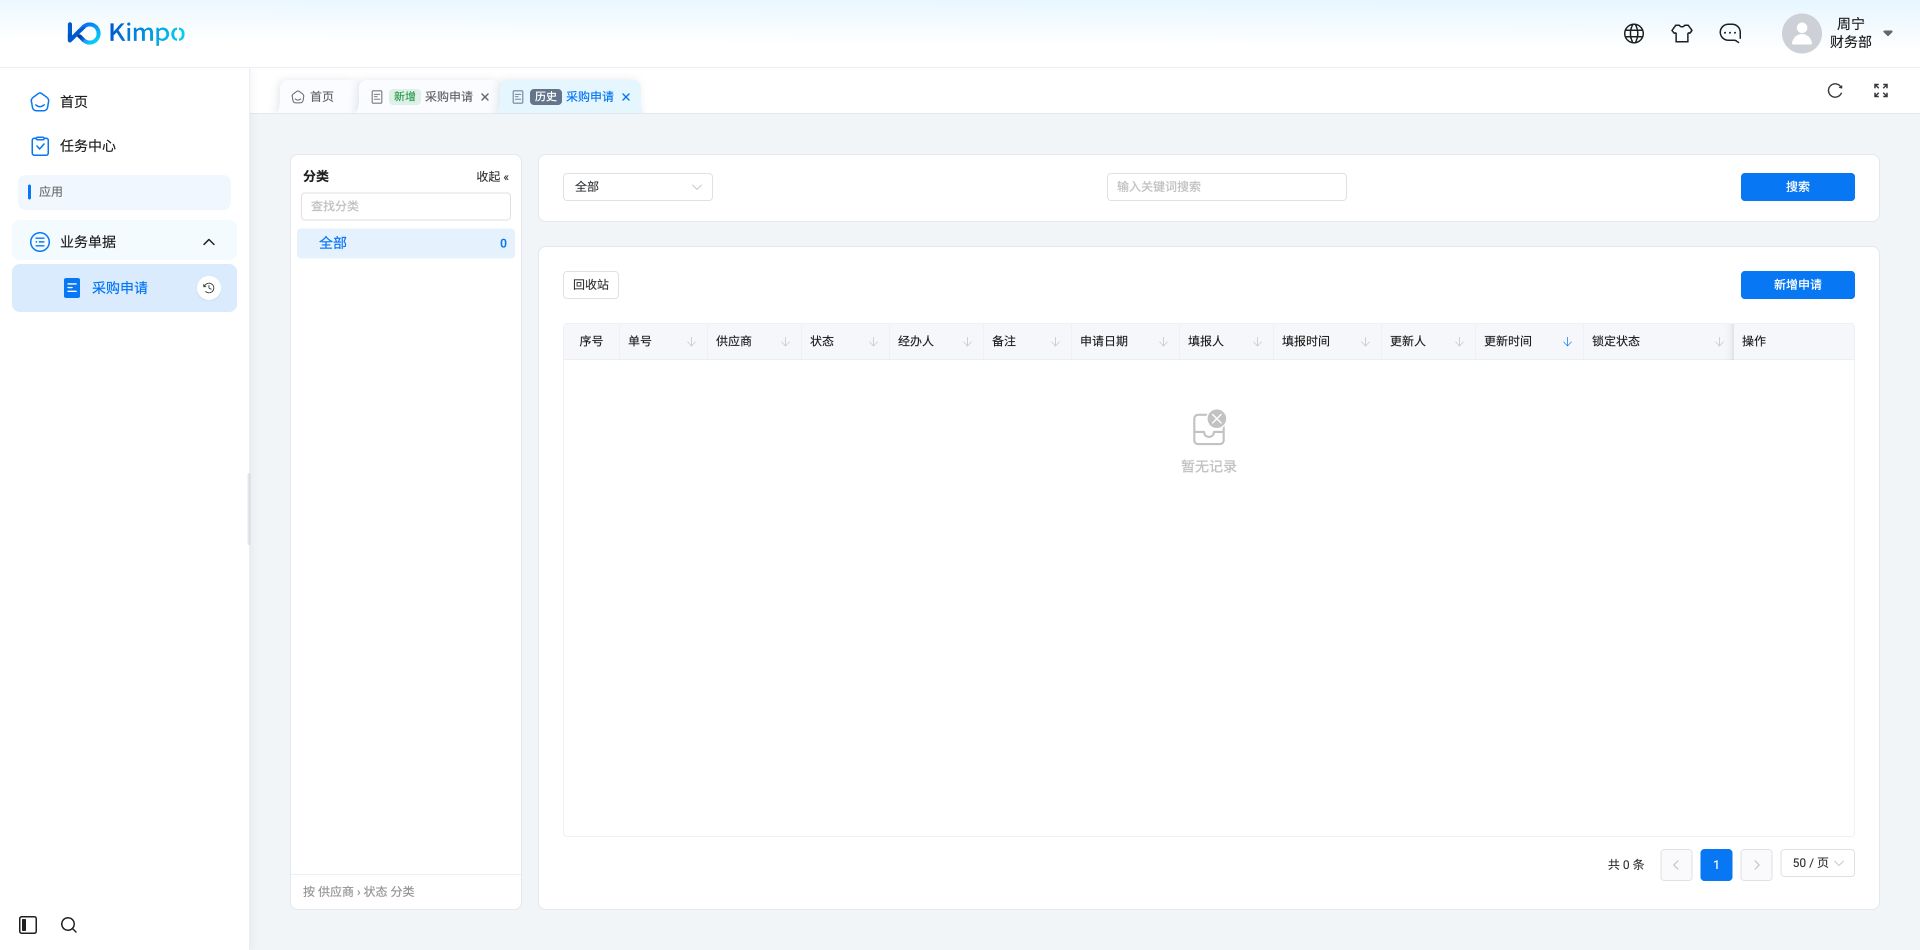Sort by 供应商 column arrow
The image size is (1920, 950).
[x=785, y=342]
